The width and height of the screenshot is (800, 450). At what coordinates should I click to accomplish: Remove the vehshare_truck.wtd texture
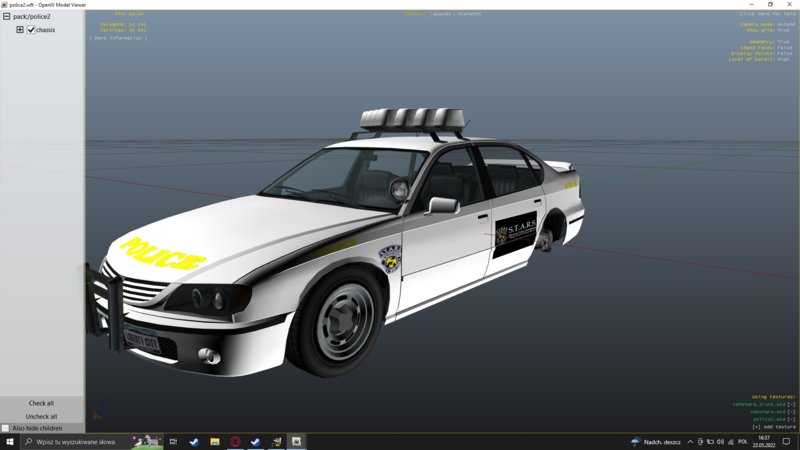click(x=791, y=404)
